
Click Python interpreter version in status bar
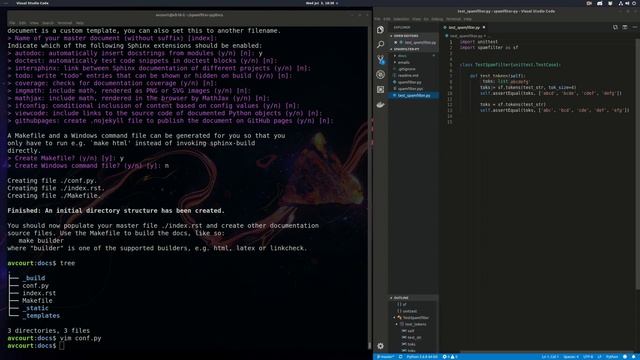[x=422, y=357]
